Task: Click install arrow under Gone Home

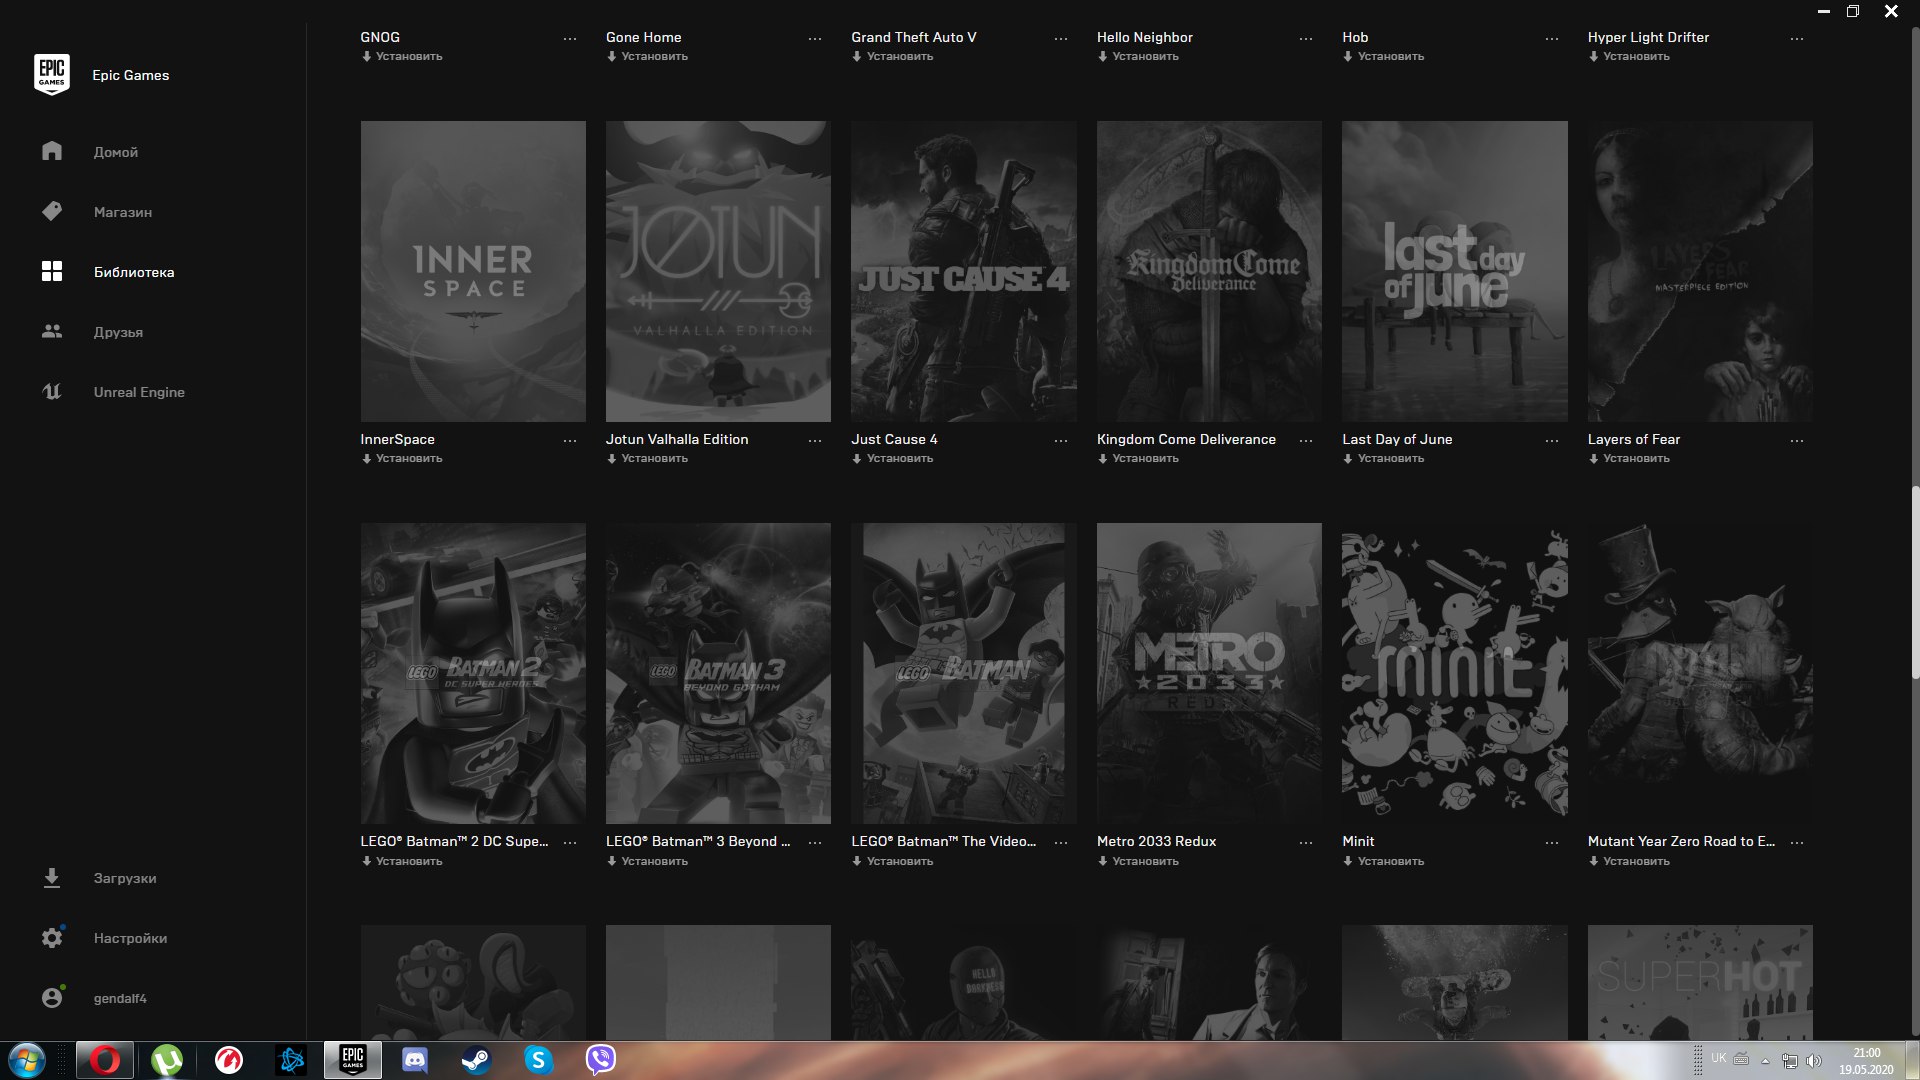Action: (x=611, y=57)
